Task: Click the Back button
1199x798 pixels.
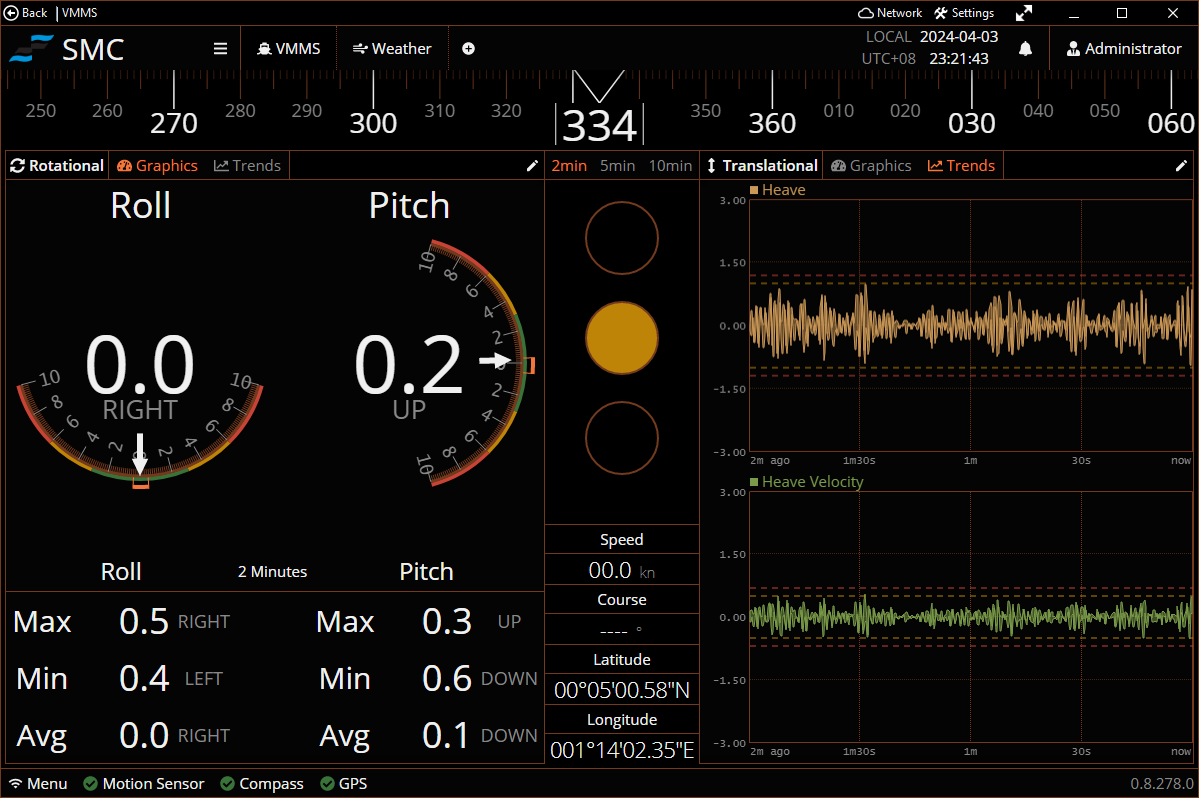Action: [x=26, y=13]
